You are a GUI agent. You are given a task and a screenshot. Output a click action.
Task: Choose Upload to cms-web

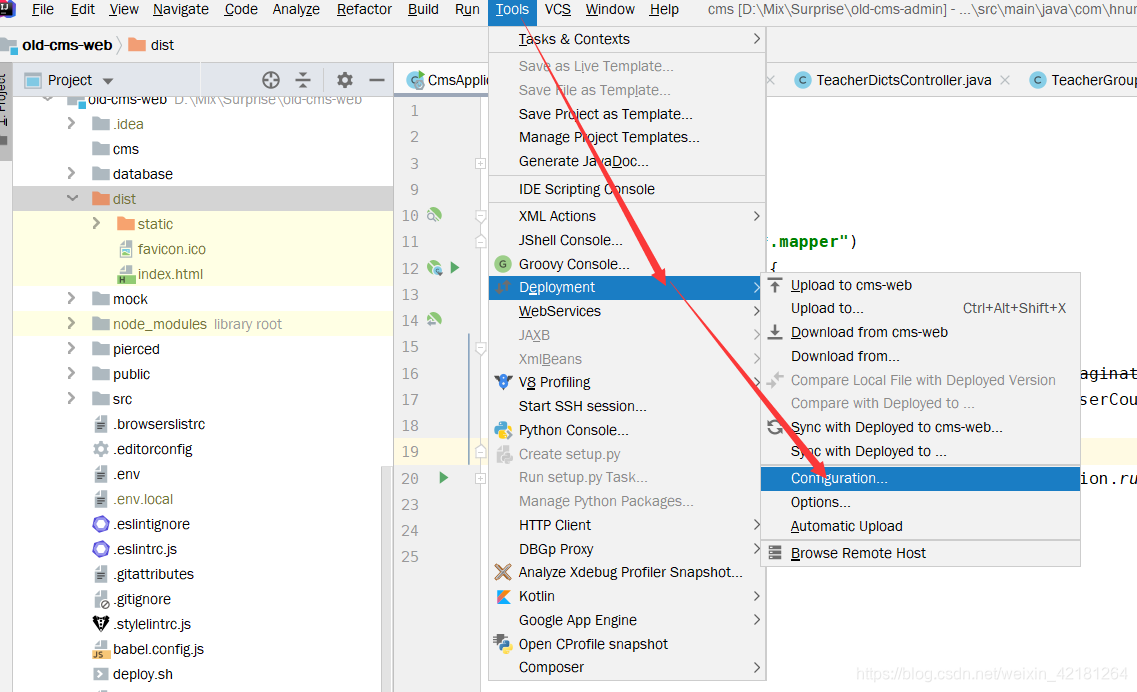pyautogui.click(x=920, y=285)
